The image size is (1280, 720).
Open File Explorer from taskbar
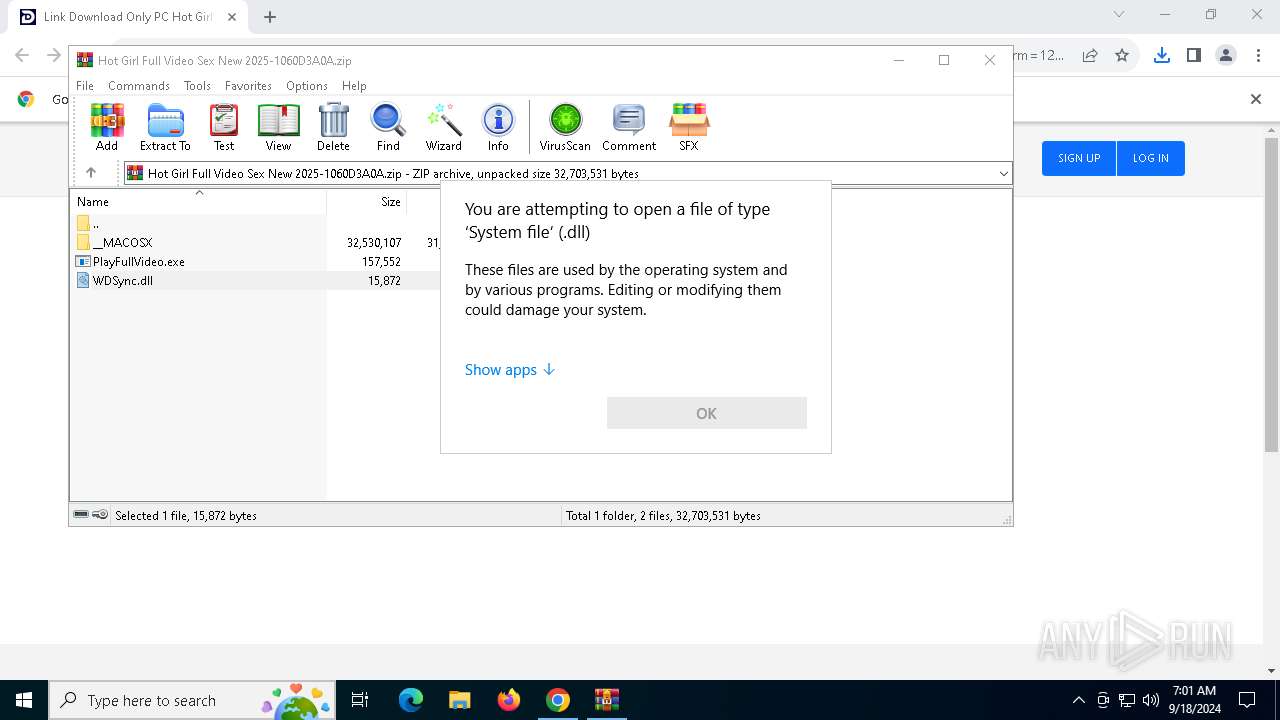coord(459,700)
